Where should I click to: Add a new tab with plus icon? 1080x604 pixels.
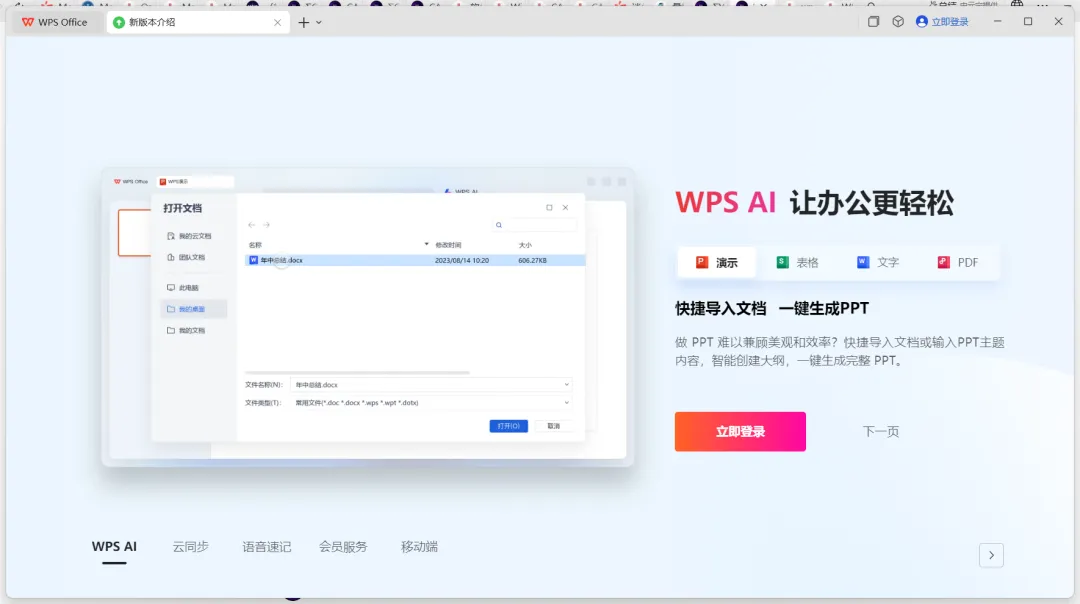click(303, 23)
